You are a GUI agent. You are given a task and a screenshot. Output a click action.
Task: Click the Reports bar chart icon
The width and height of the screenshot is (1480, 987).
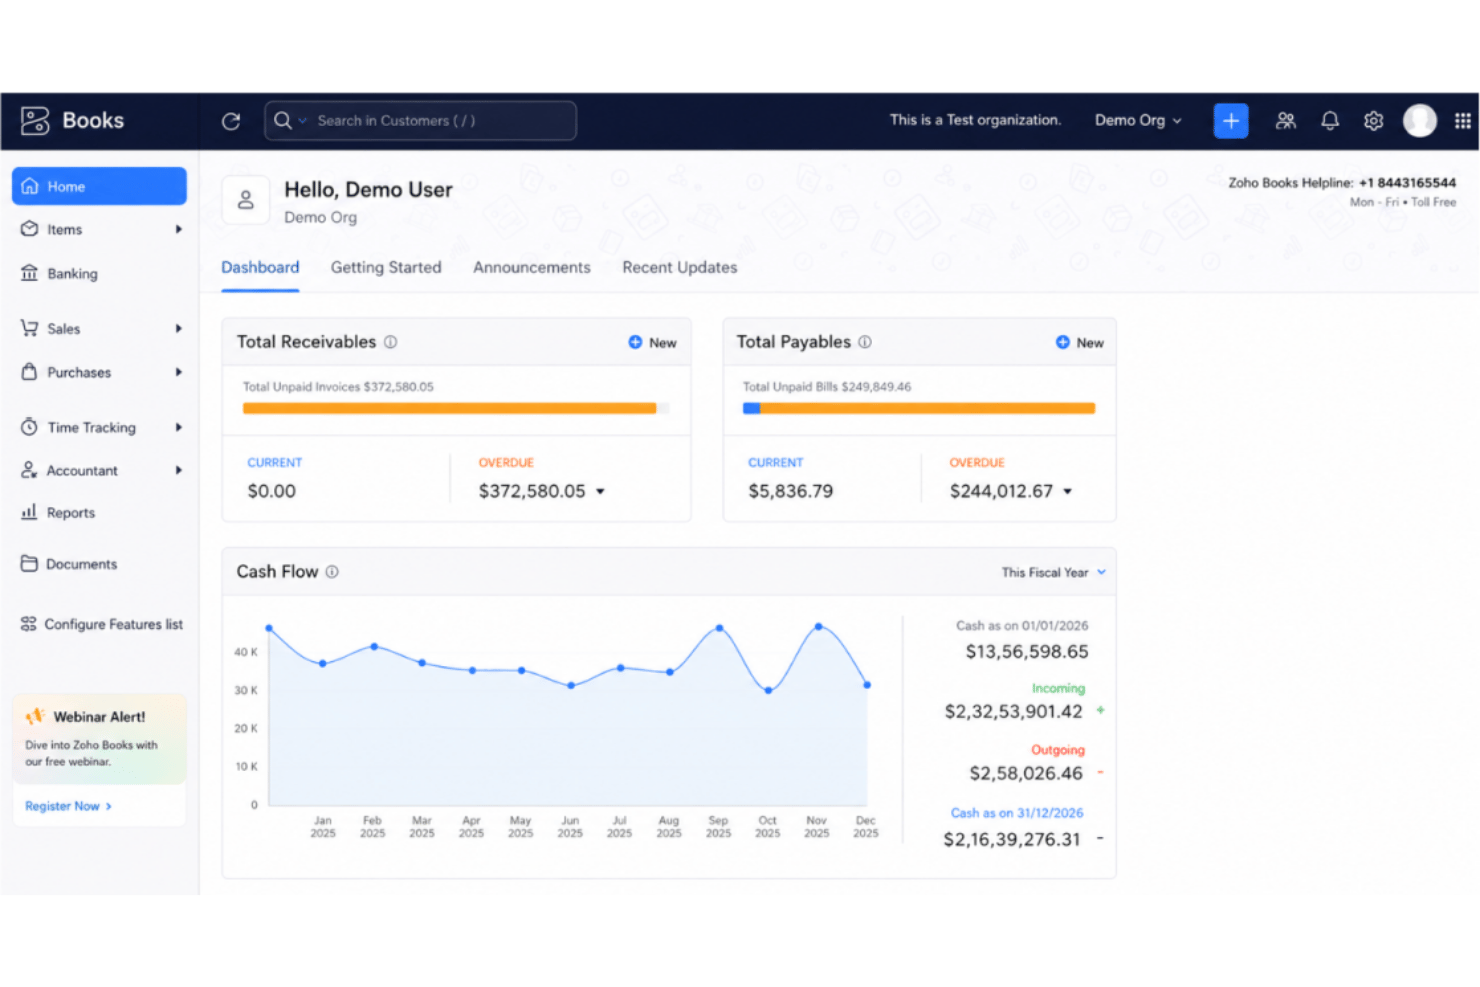click(29, 512)
